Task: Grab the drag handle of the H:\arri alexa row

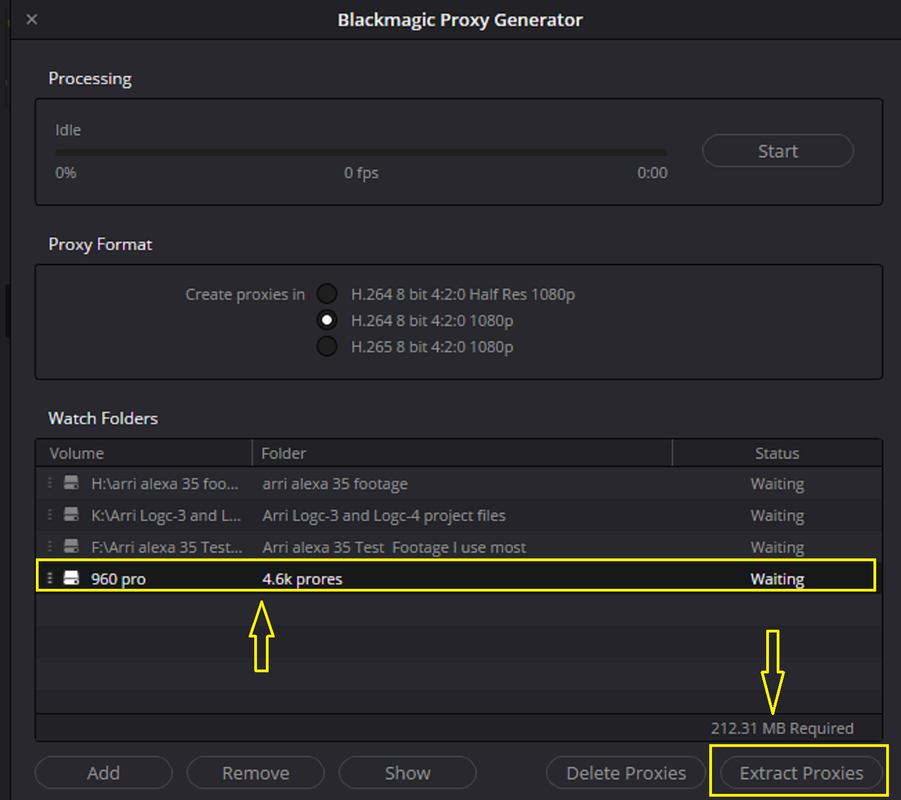Action: (50, 483)
